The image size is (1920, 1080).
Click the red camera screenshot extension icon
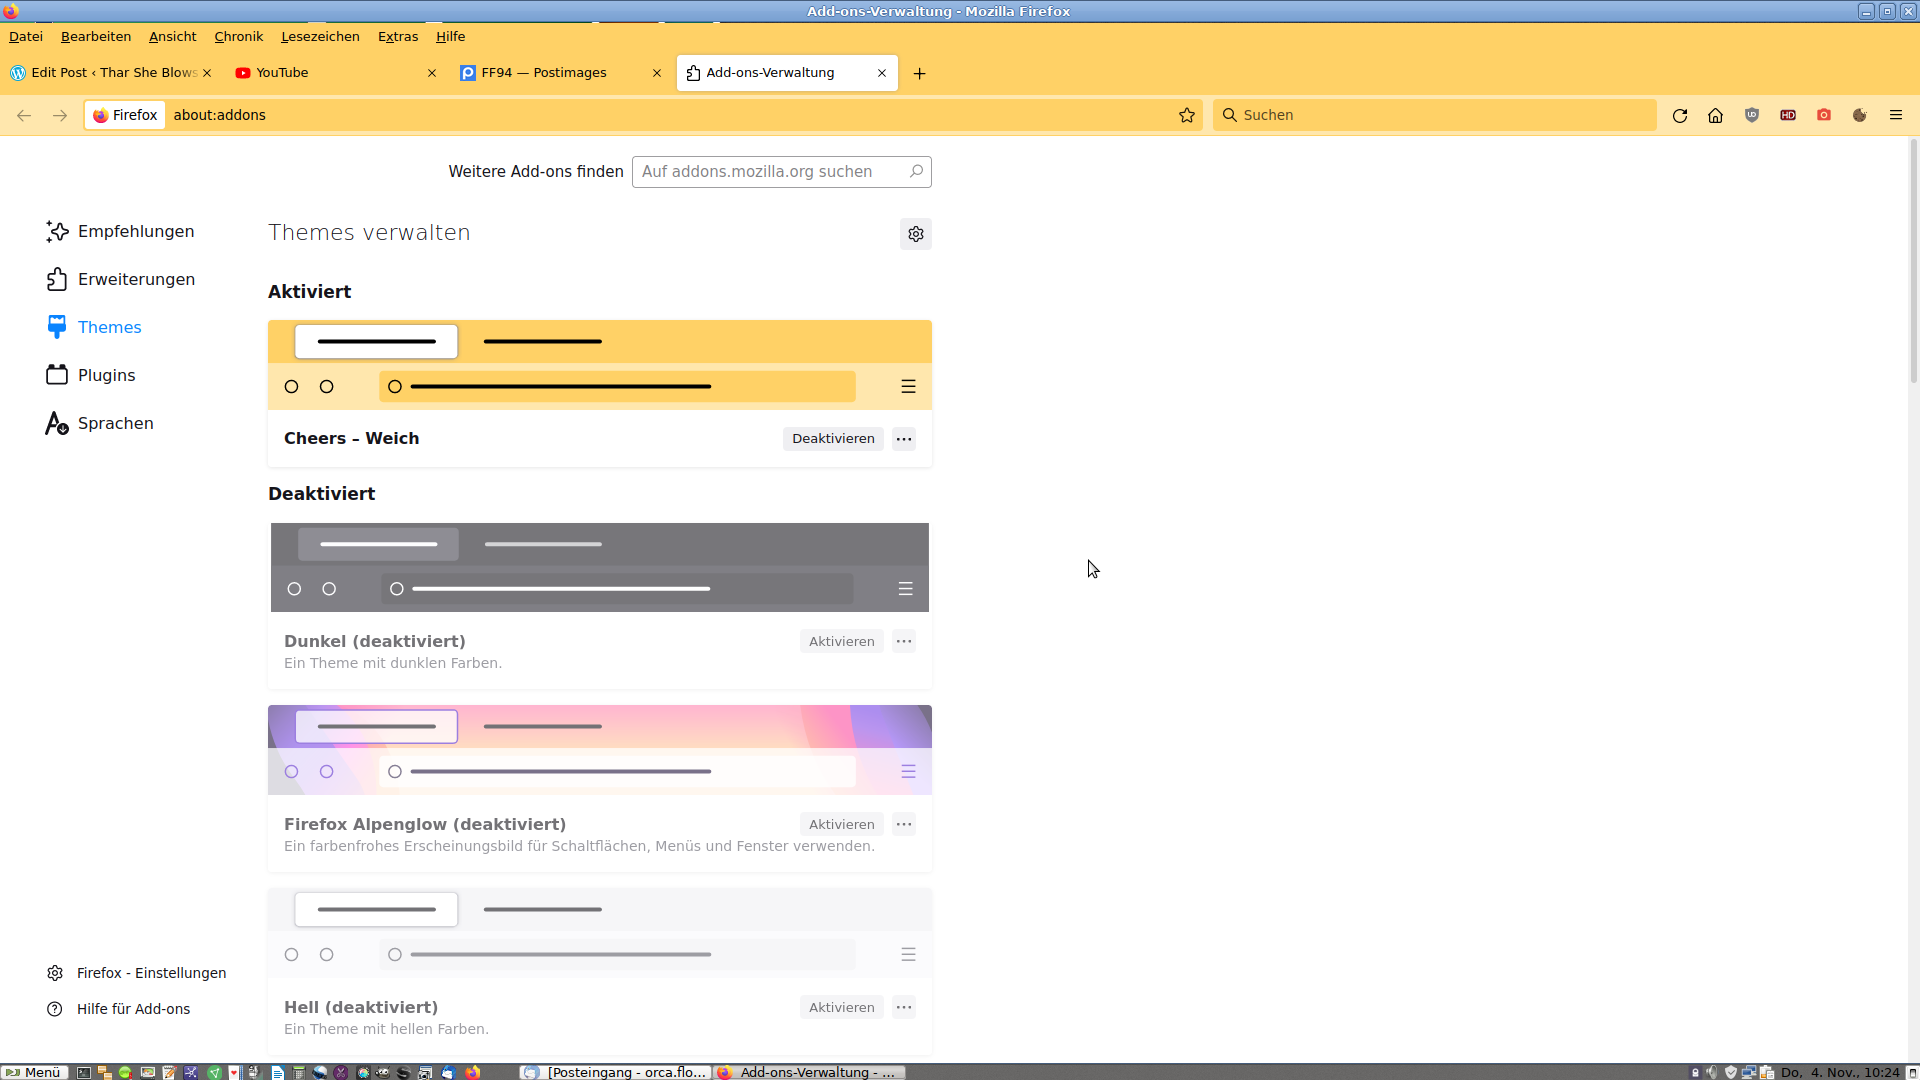(x=1824, y=115)
